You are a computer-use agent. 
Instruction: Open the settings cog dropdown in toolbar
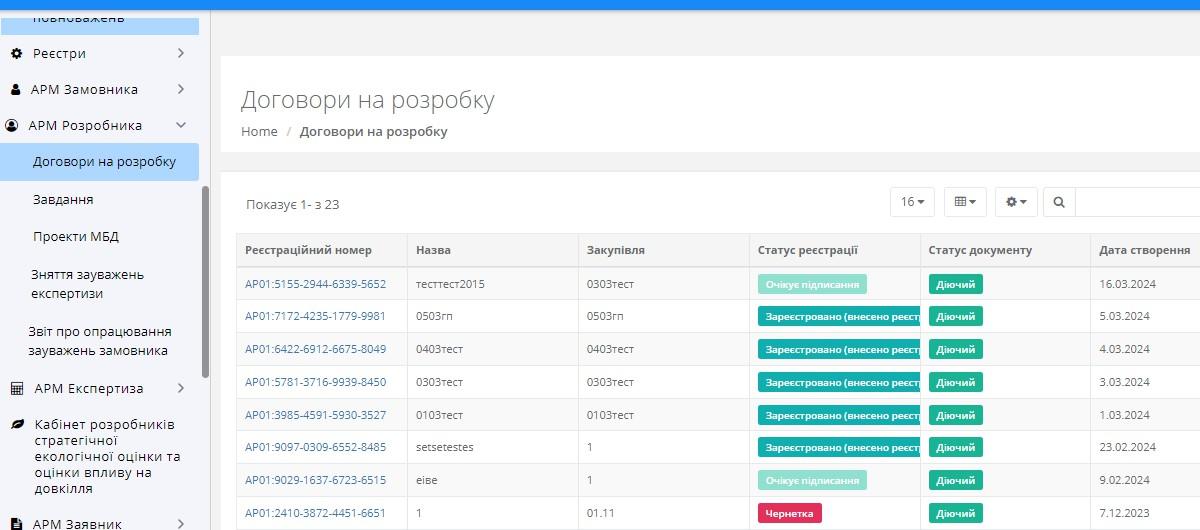(x=1016, y=202)
